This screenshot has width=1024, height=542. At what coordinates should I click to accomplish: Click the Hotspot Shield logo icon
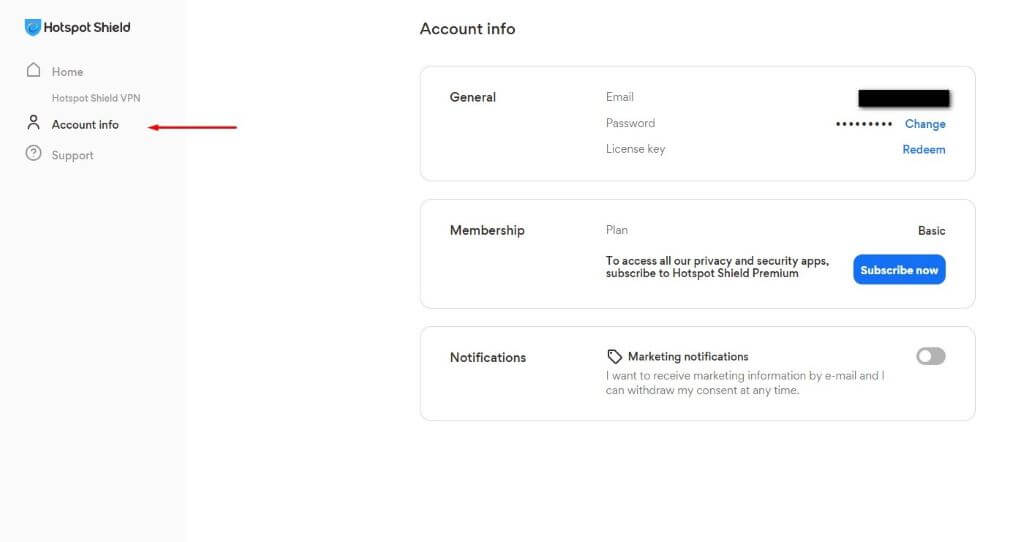tap(33, 28)
